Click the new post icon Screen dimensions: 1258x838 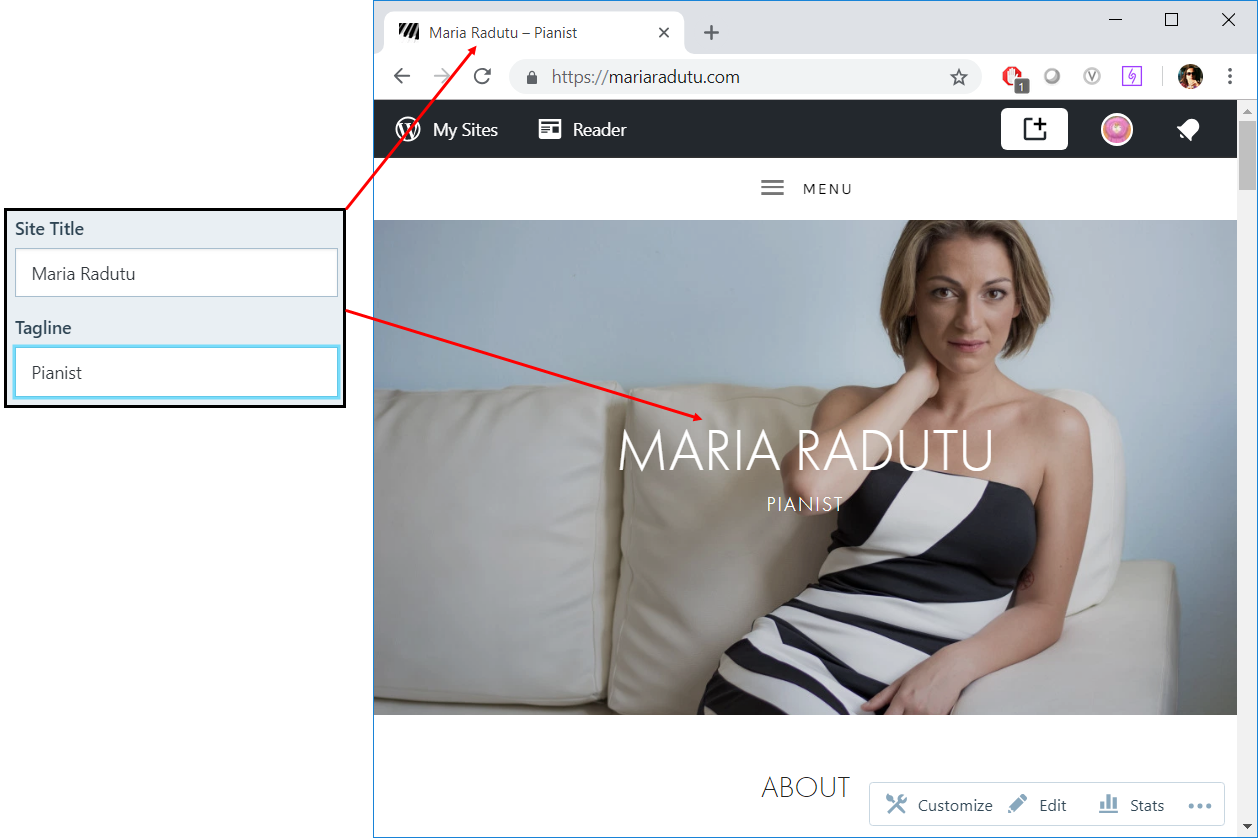point(1034,129)
